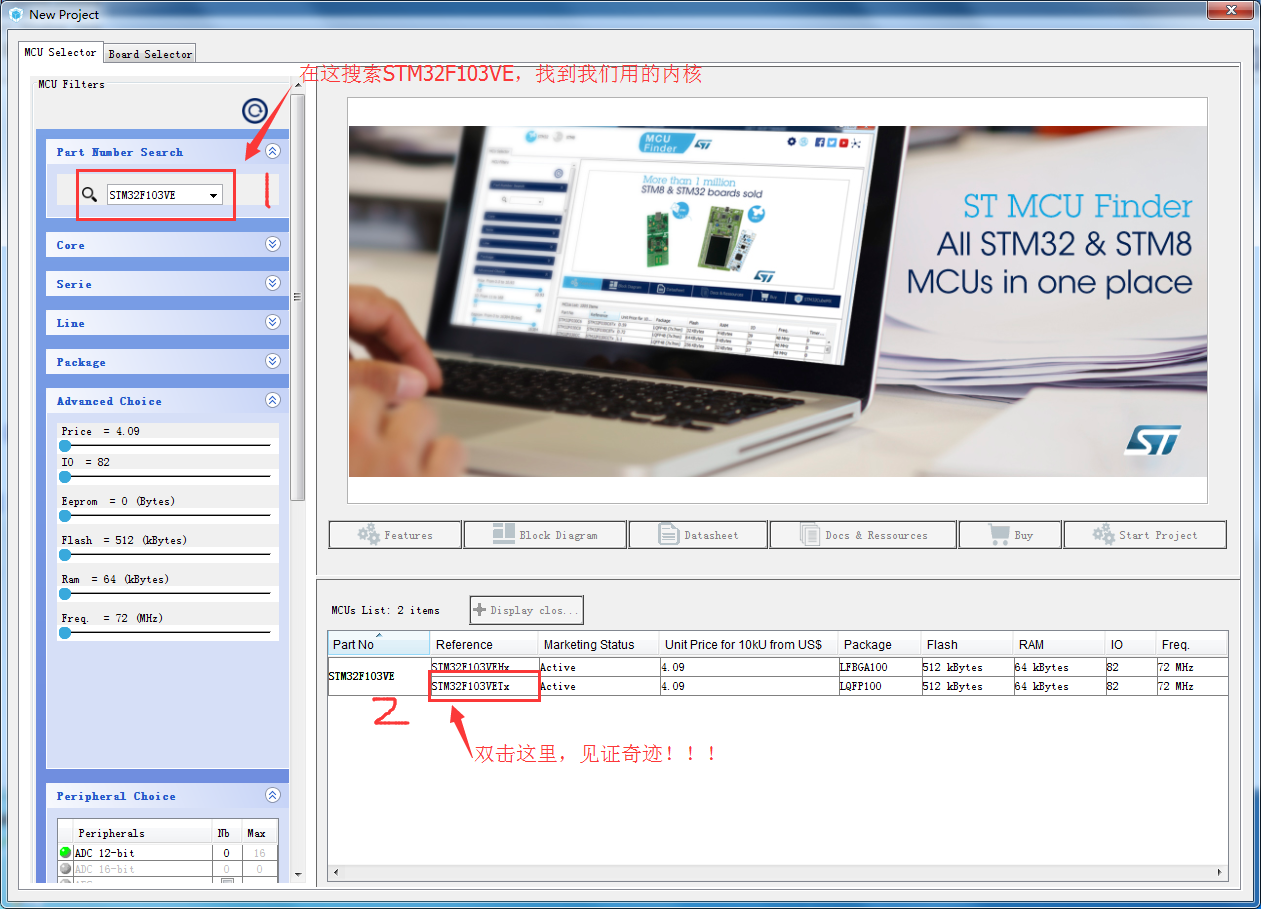Click the STM32F103VE part number cell

[379, 677]
